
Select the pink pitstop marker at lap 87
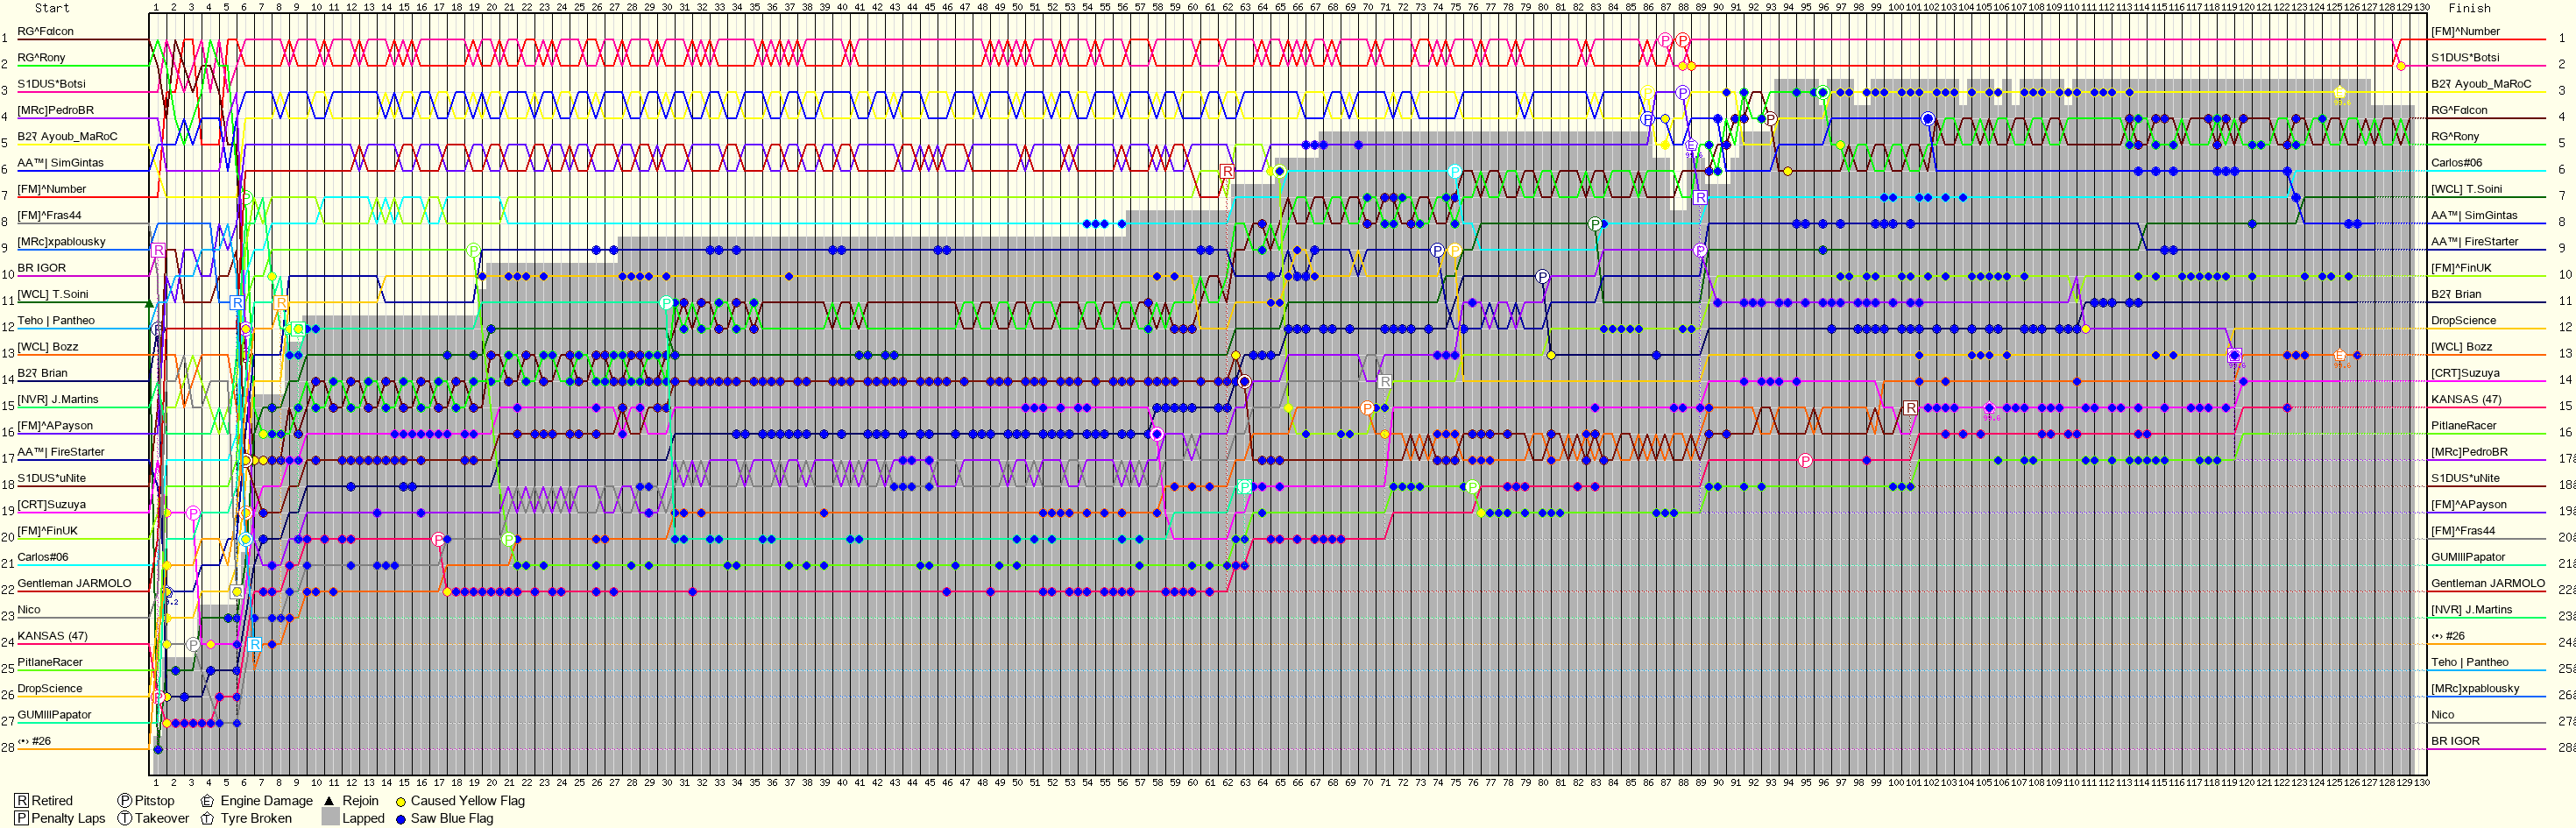tap(1665, 40)
